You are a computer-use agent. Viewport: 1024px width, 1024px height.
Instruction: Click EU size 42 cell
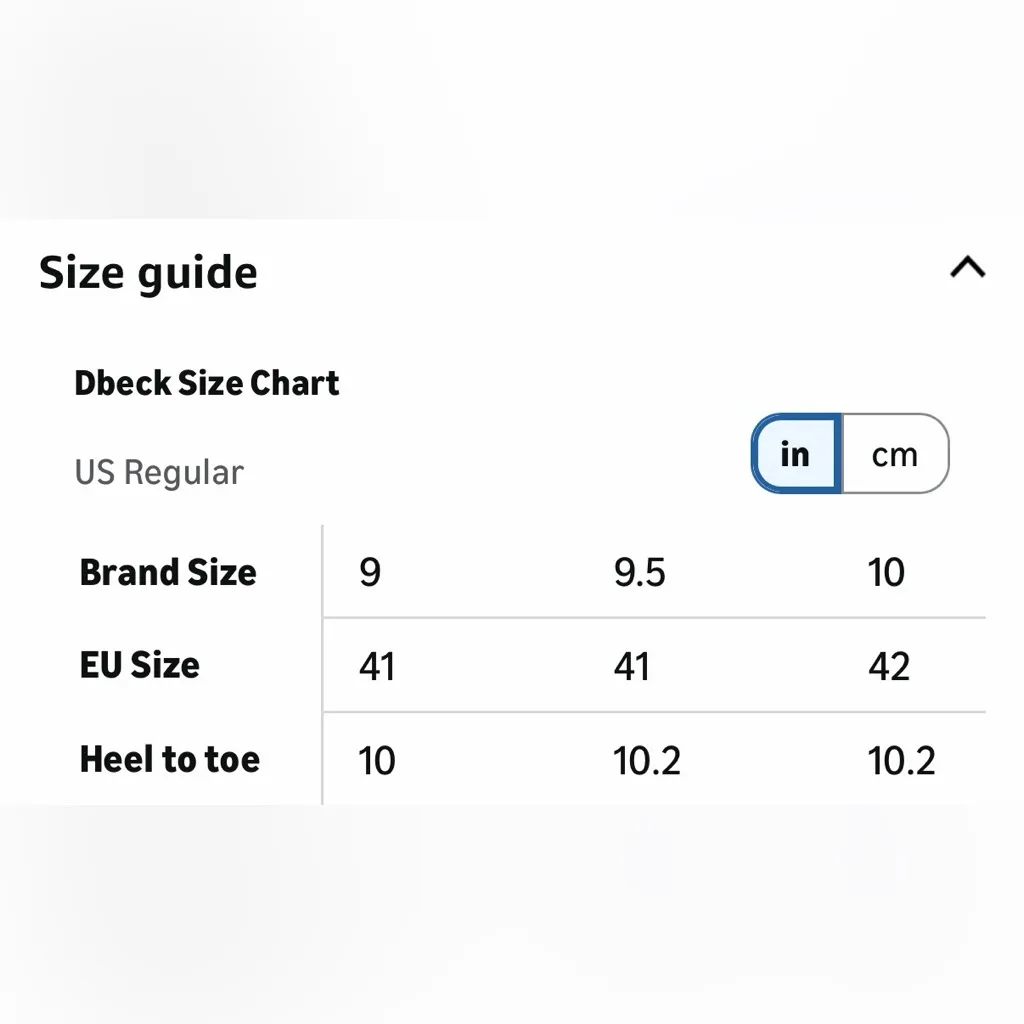pos(889,666)
